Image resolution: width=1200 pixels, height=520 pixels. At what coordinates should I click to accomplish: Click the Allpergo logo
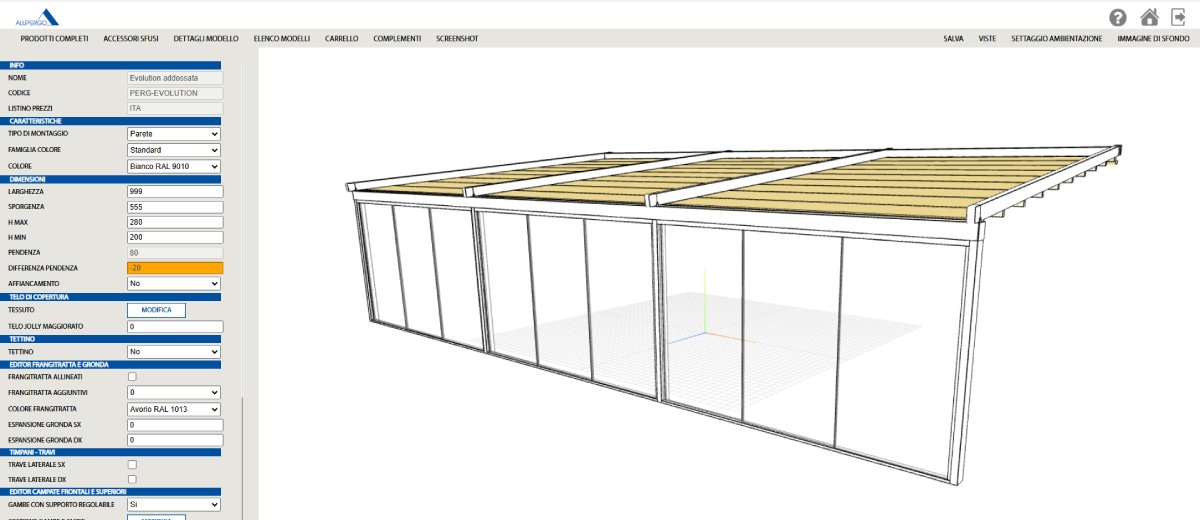tap(37, 16)
